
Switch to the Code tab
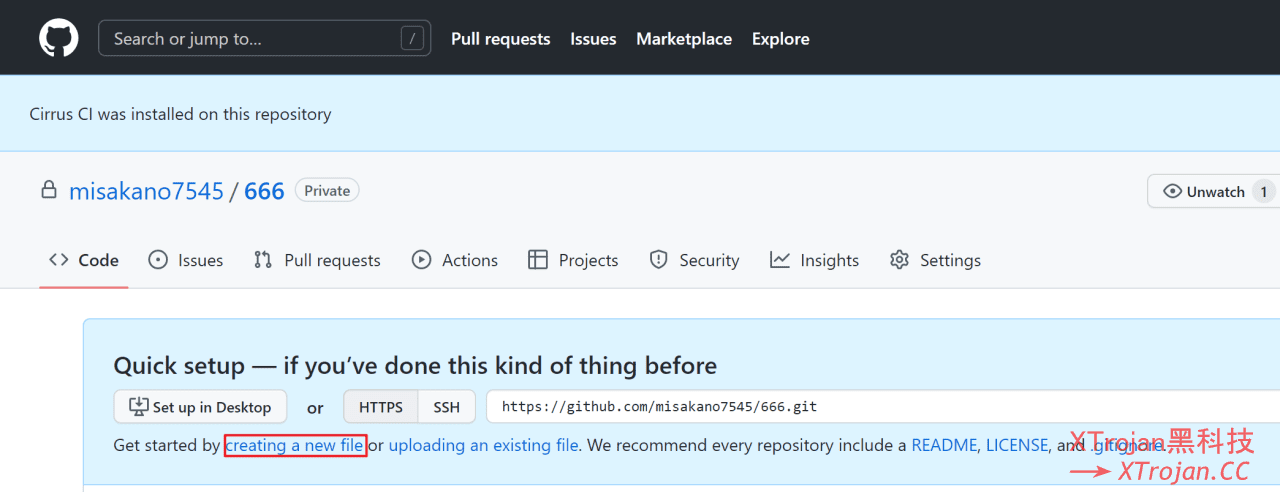click(84, 260)
